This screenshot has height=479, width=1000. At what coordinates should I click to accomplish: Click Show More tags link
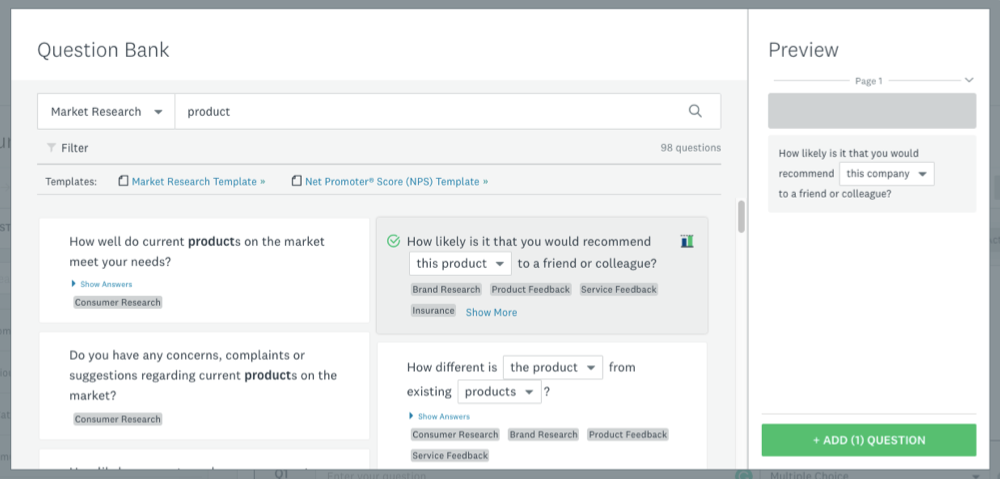[x=491, y=312]
